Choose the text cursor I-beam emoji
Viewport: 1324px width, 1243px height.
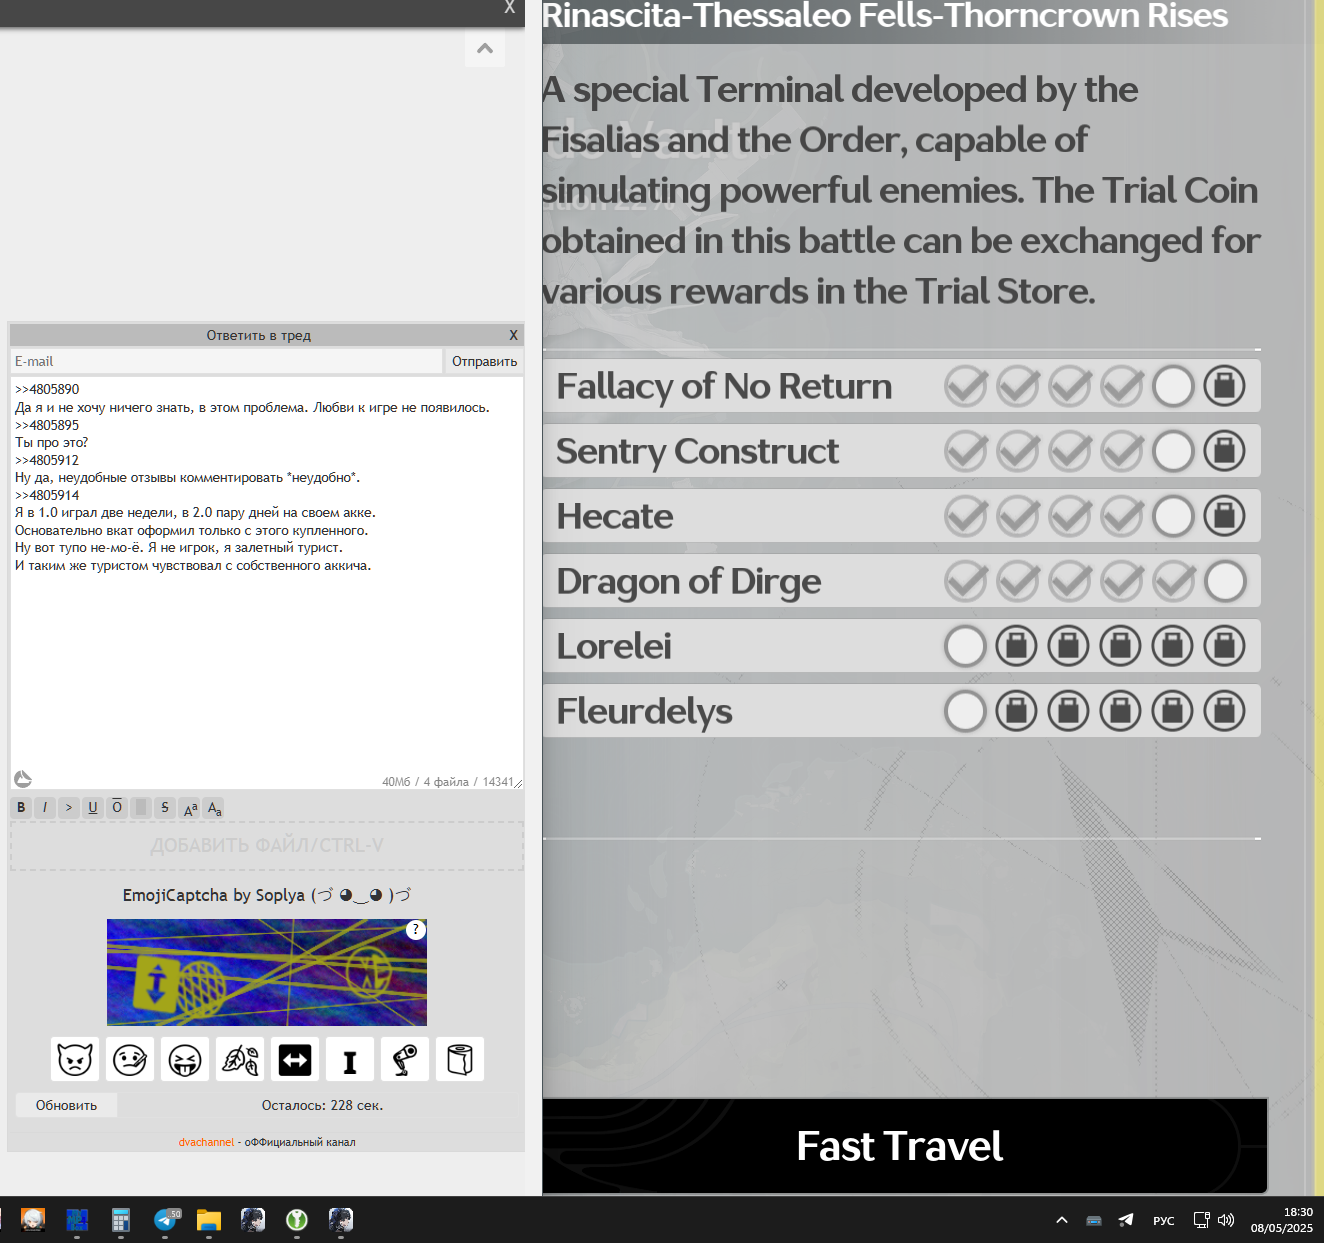coord(350,1059)
